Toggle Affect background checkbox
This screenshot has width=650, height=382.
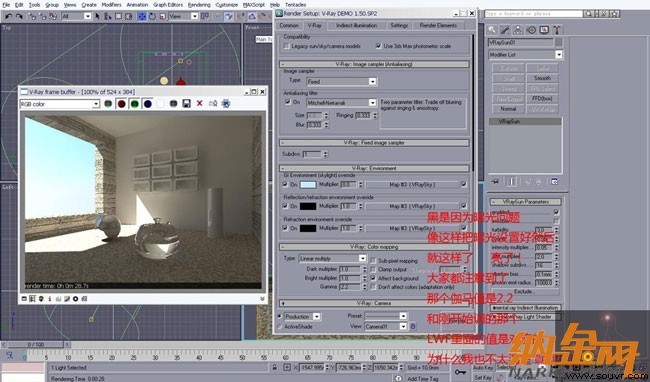(373, 278)
